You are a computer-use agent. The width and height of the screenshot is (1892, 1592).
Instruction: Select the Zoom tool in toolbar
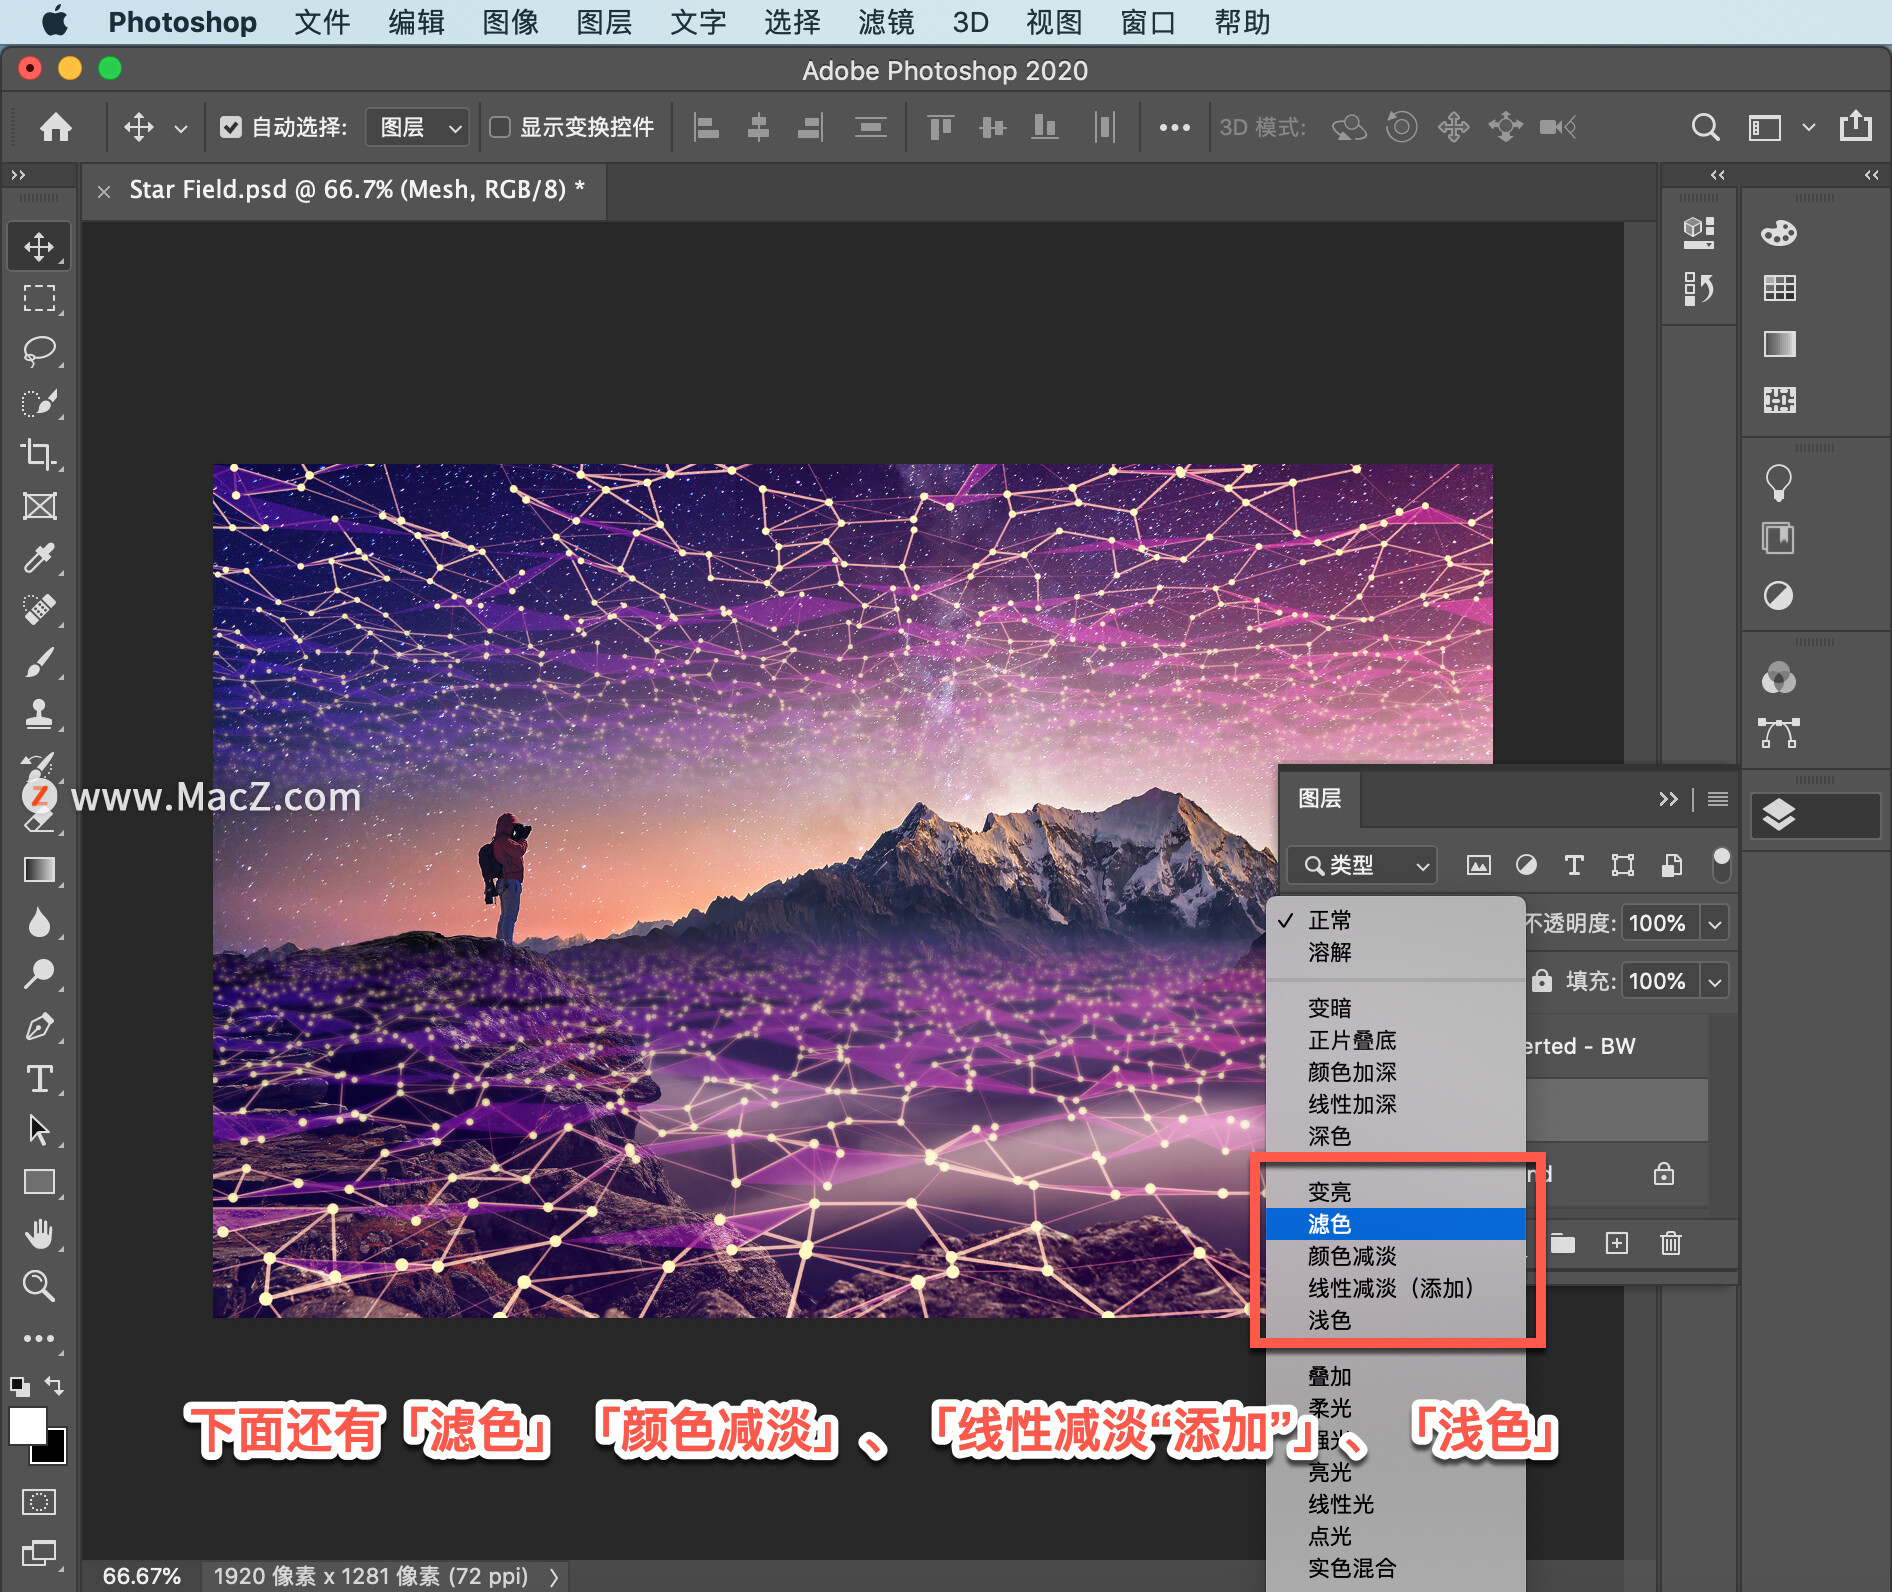[x=39, y=1286]
